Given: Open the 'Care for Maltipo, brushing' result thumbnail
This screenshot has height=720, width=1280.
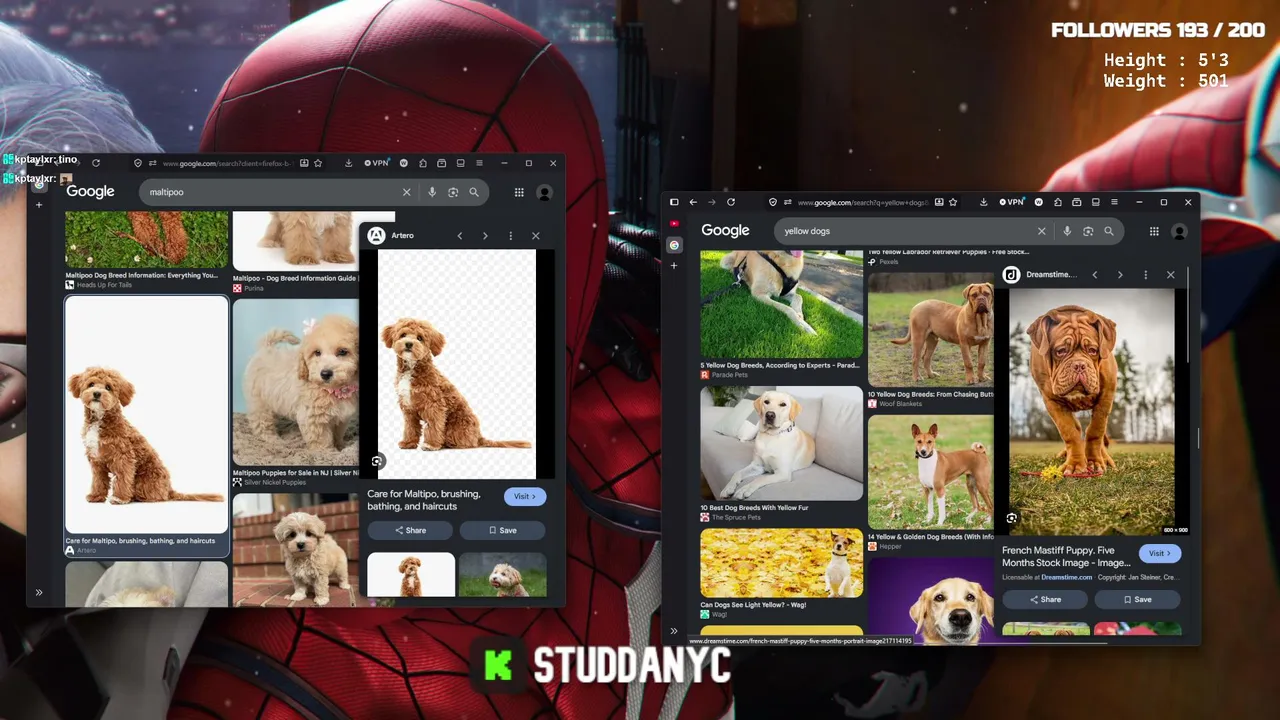Looking at the screenshot, I should [146, 414].
